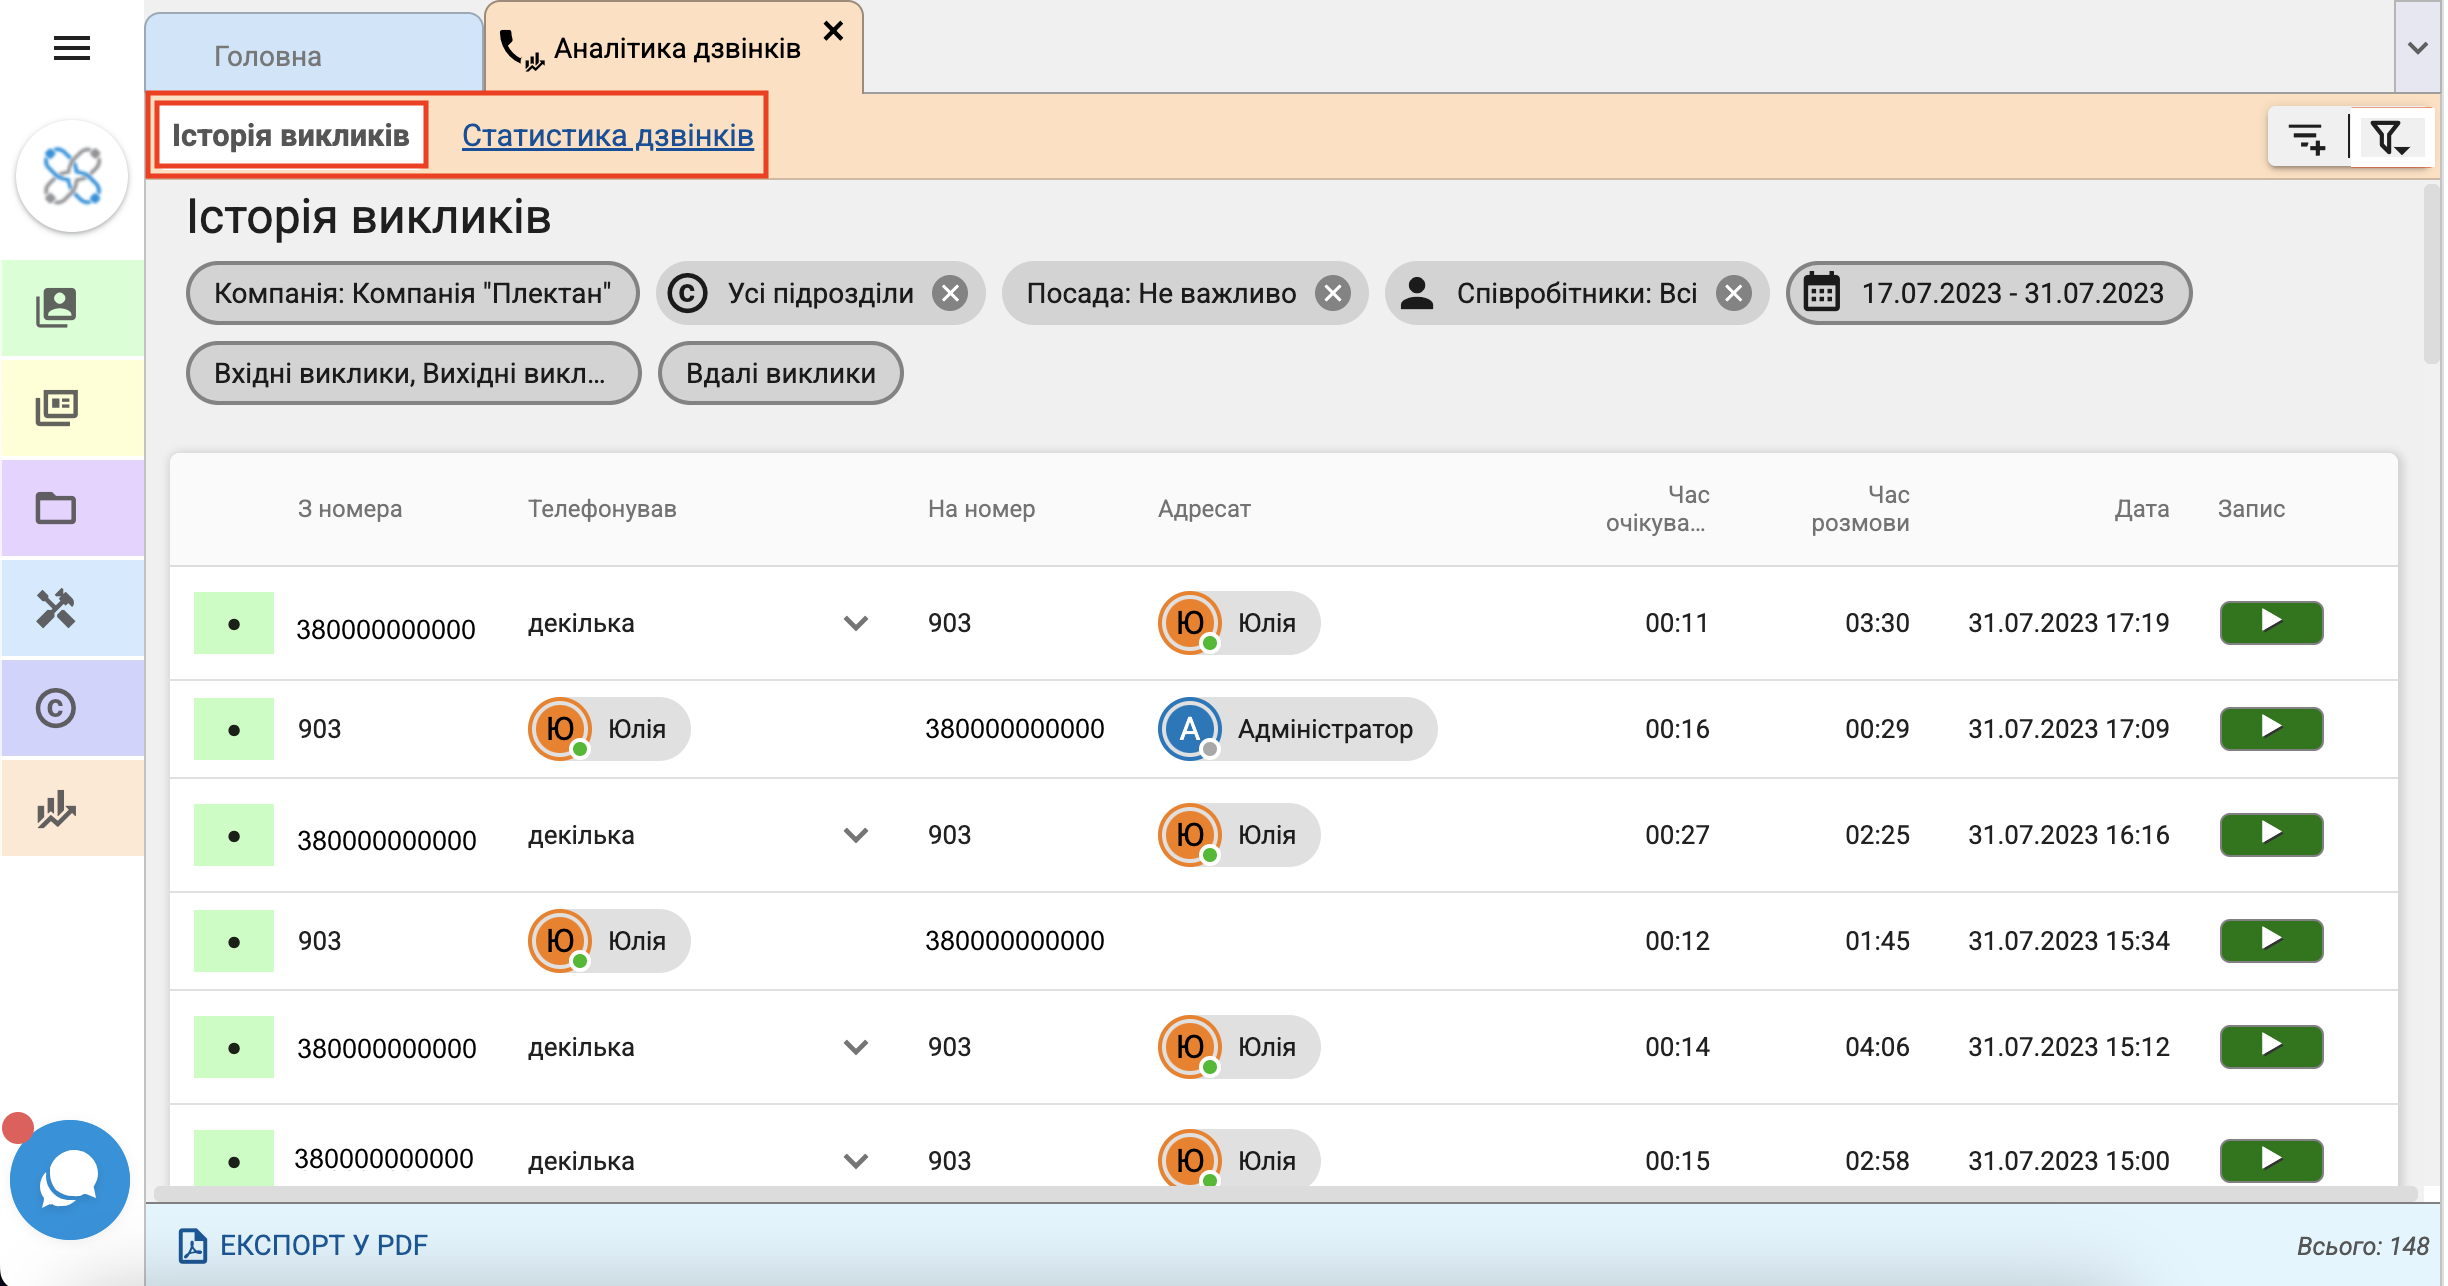The width and height of the screenshot is (2448, 1286).
Task: Expand callers for the 16:16 call
Action: [x=855, y=835]
